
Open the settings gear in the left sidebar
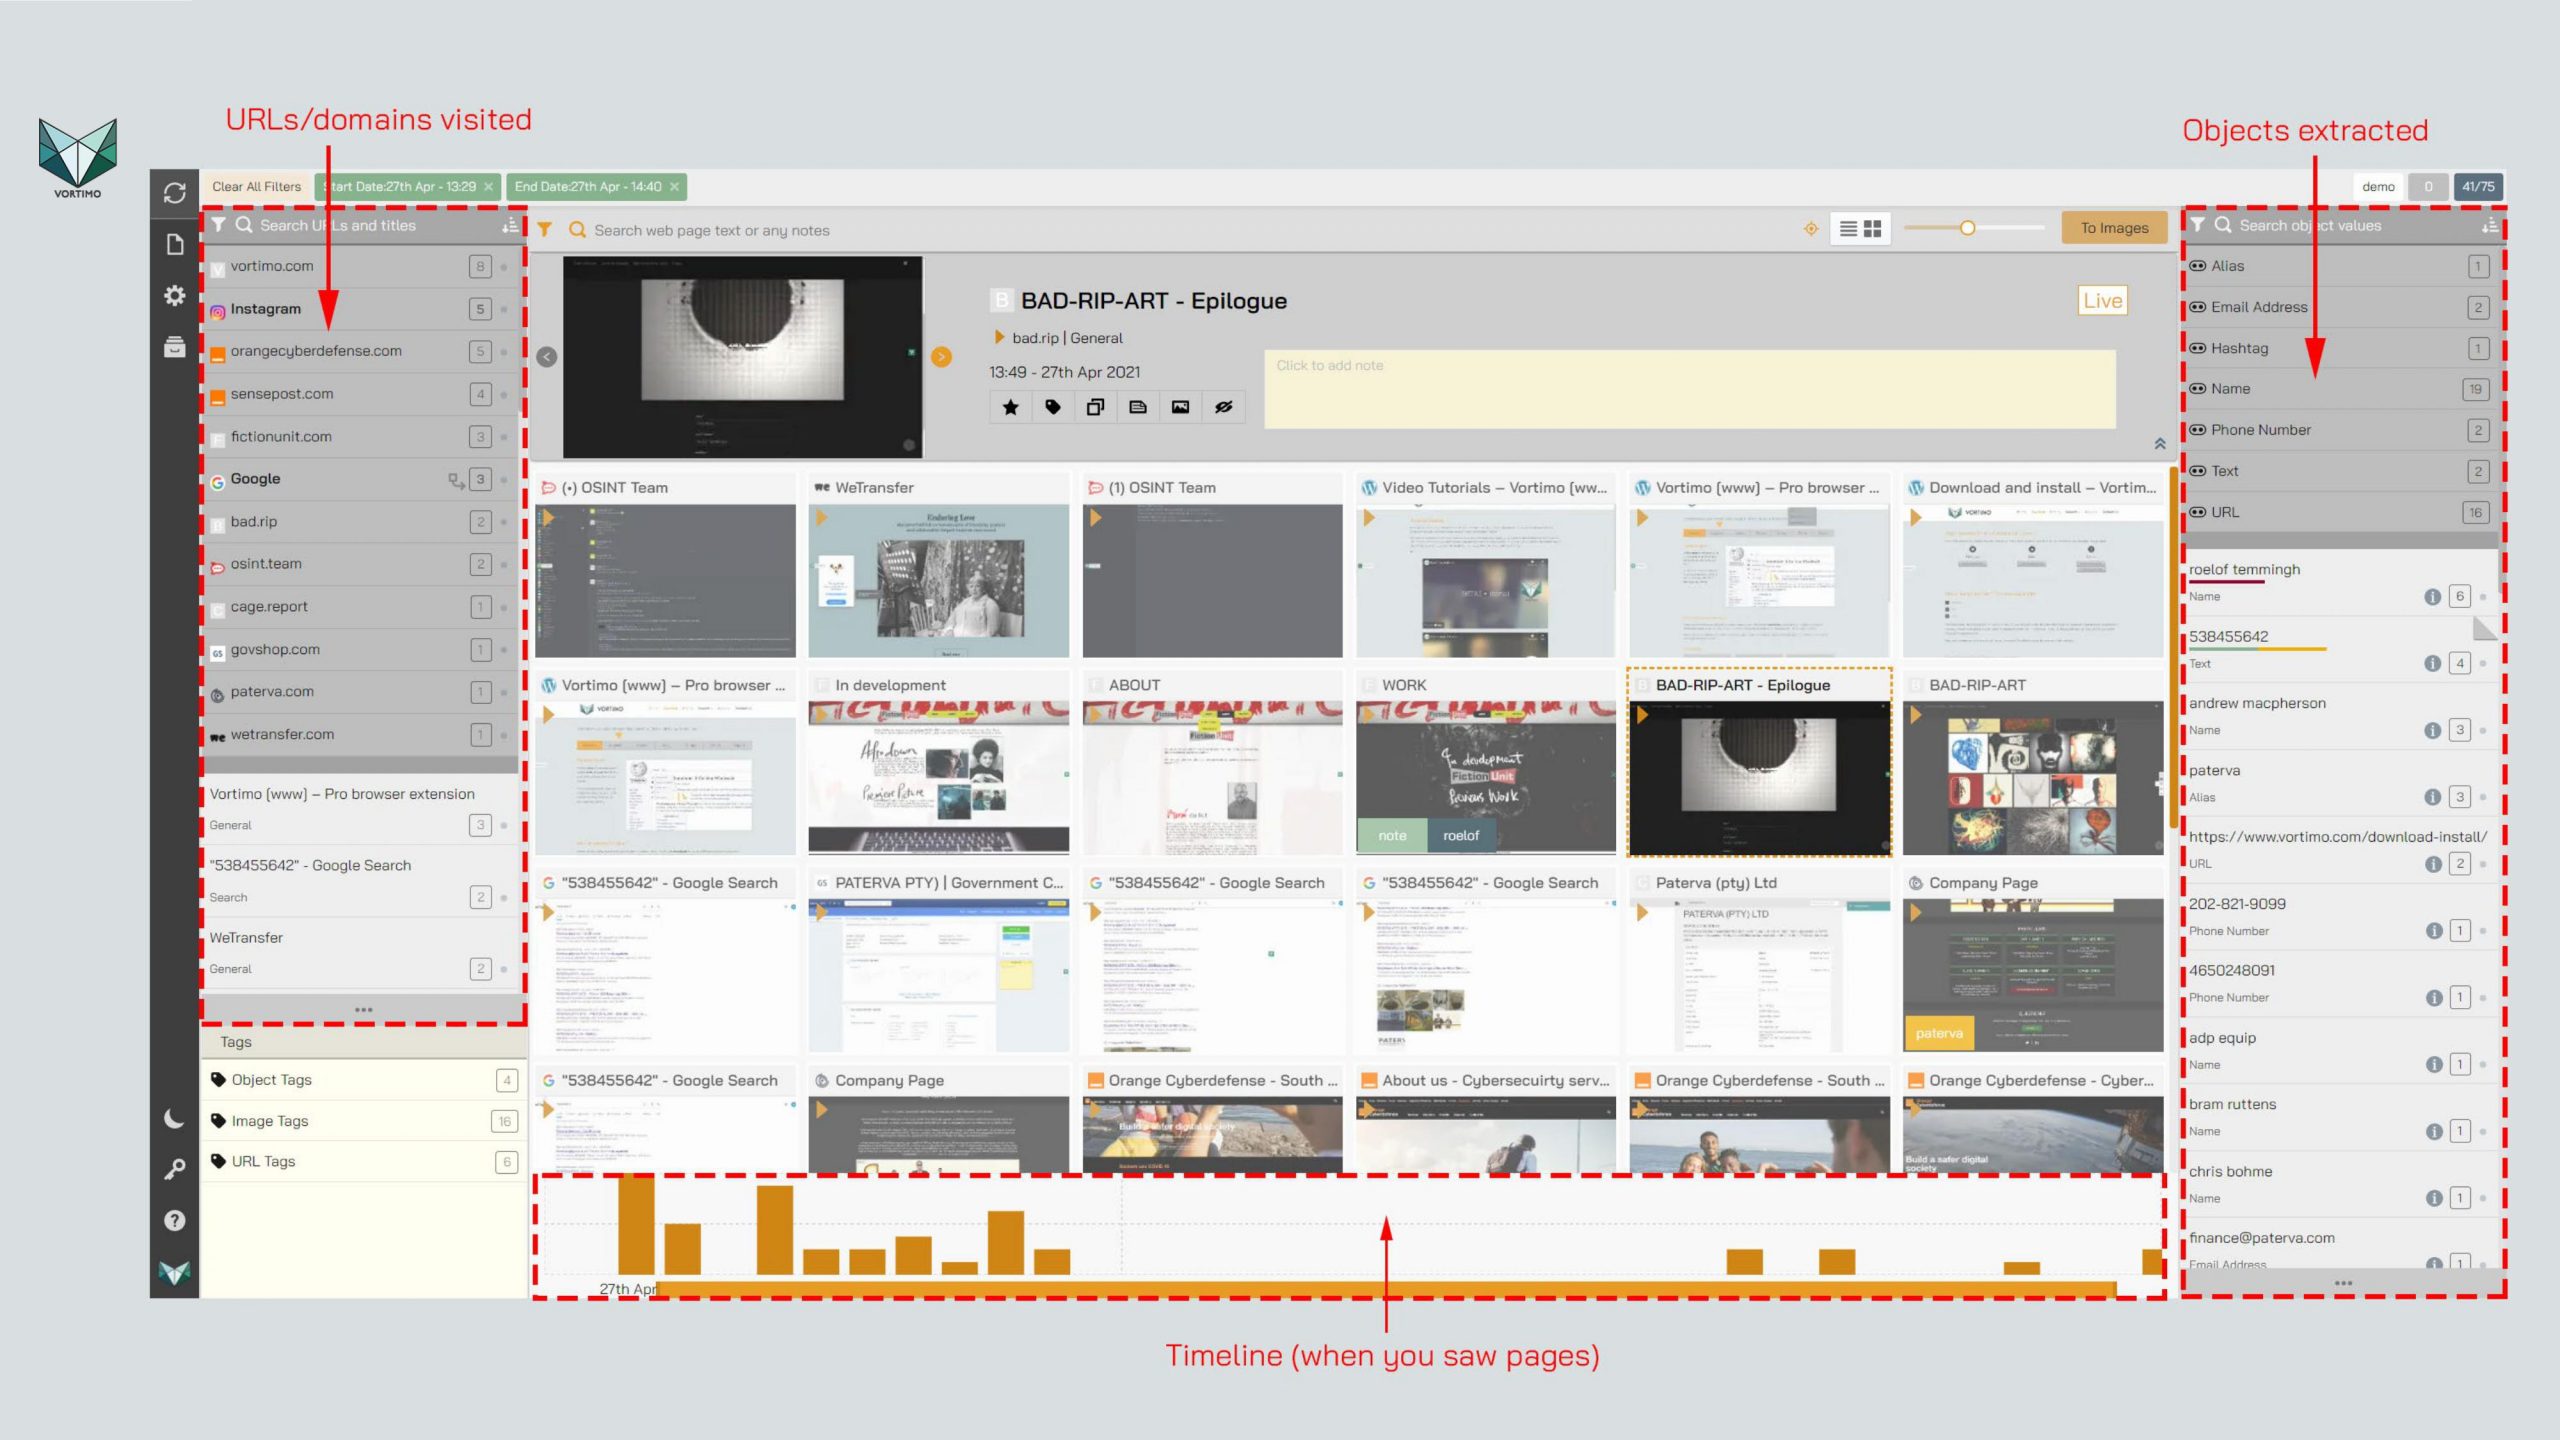point(175,295)
